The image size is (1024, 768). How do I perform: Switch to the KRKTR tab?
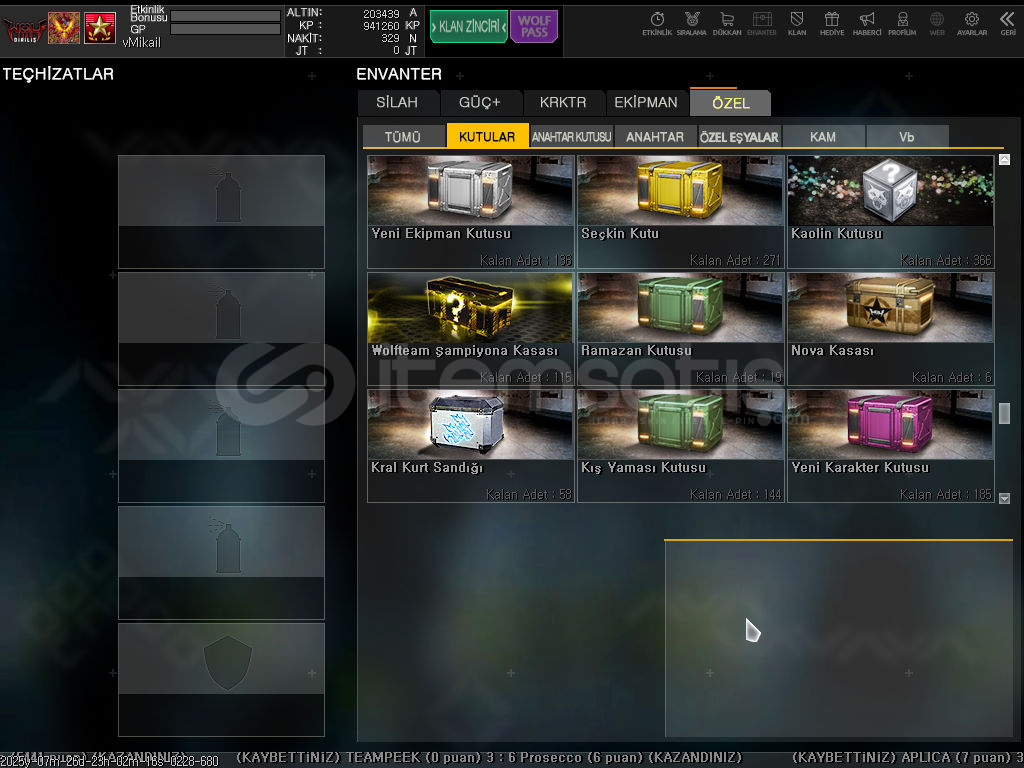pos(563,103)
